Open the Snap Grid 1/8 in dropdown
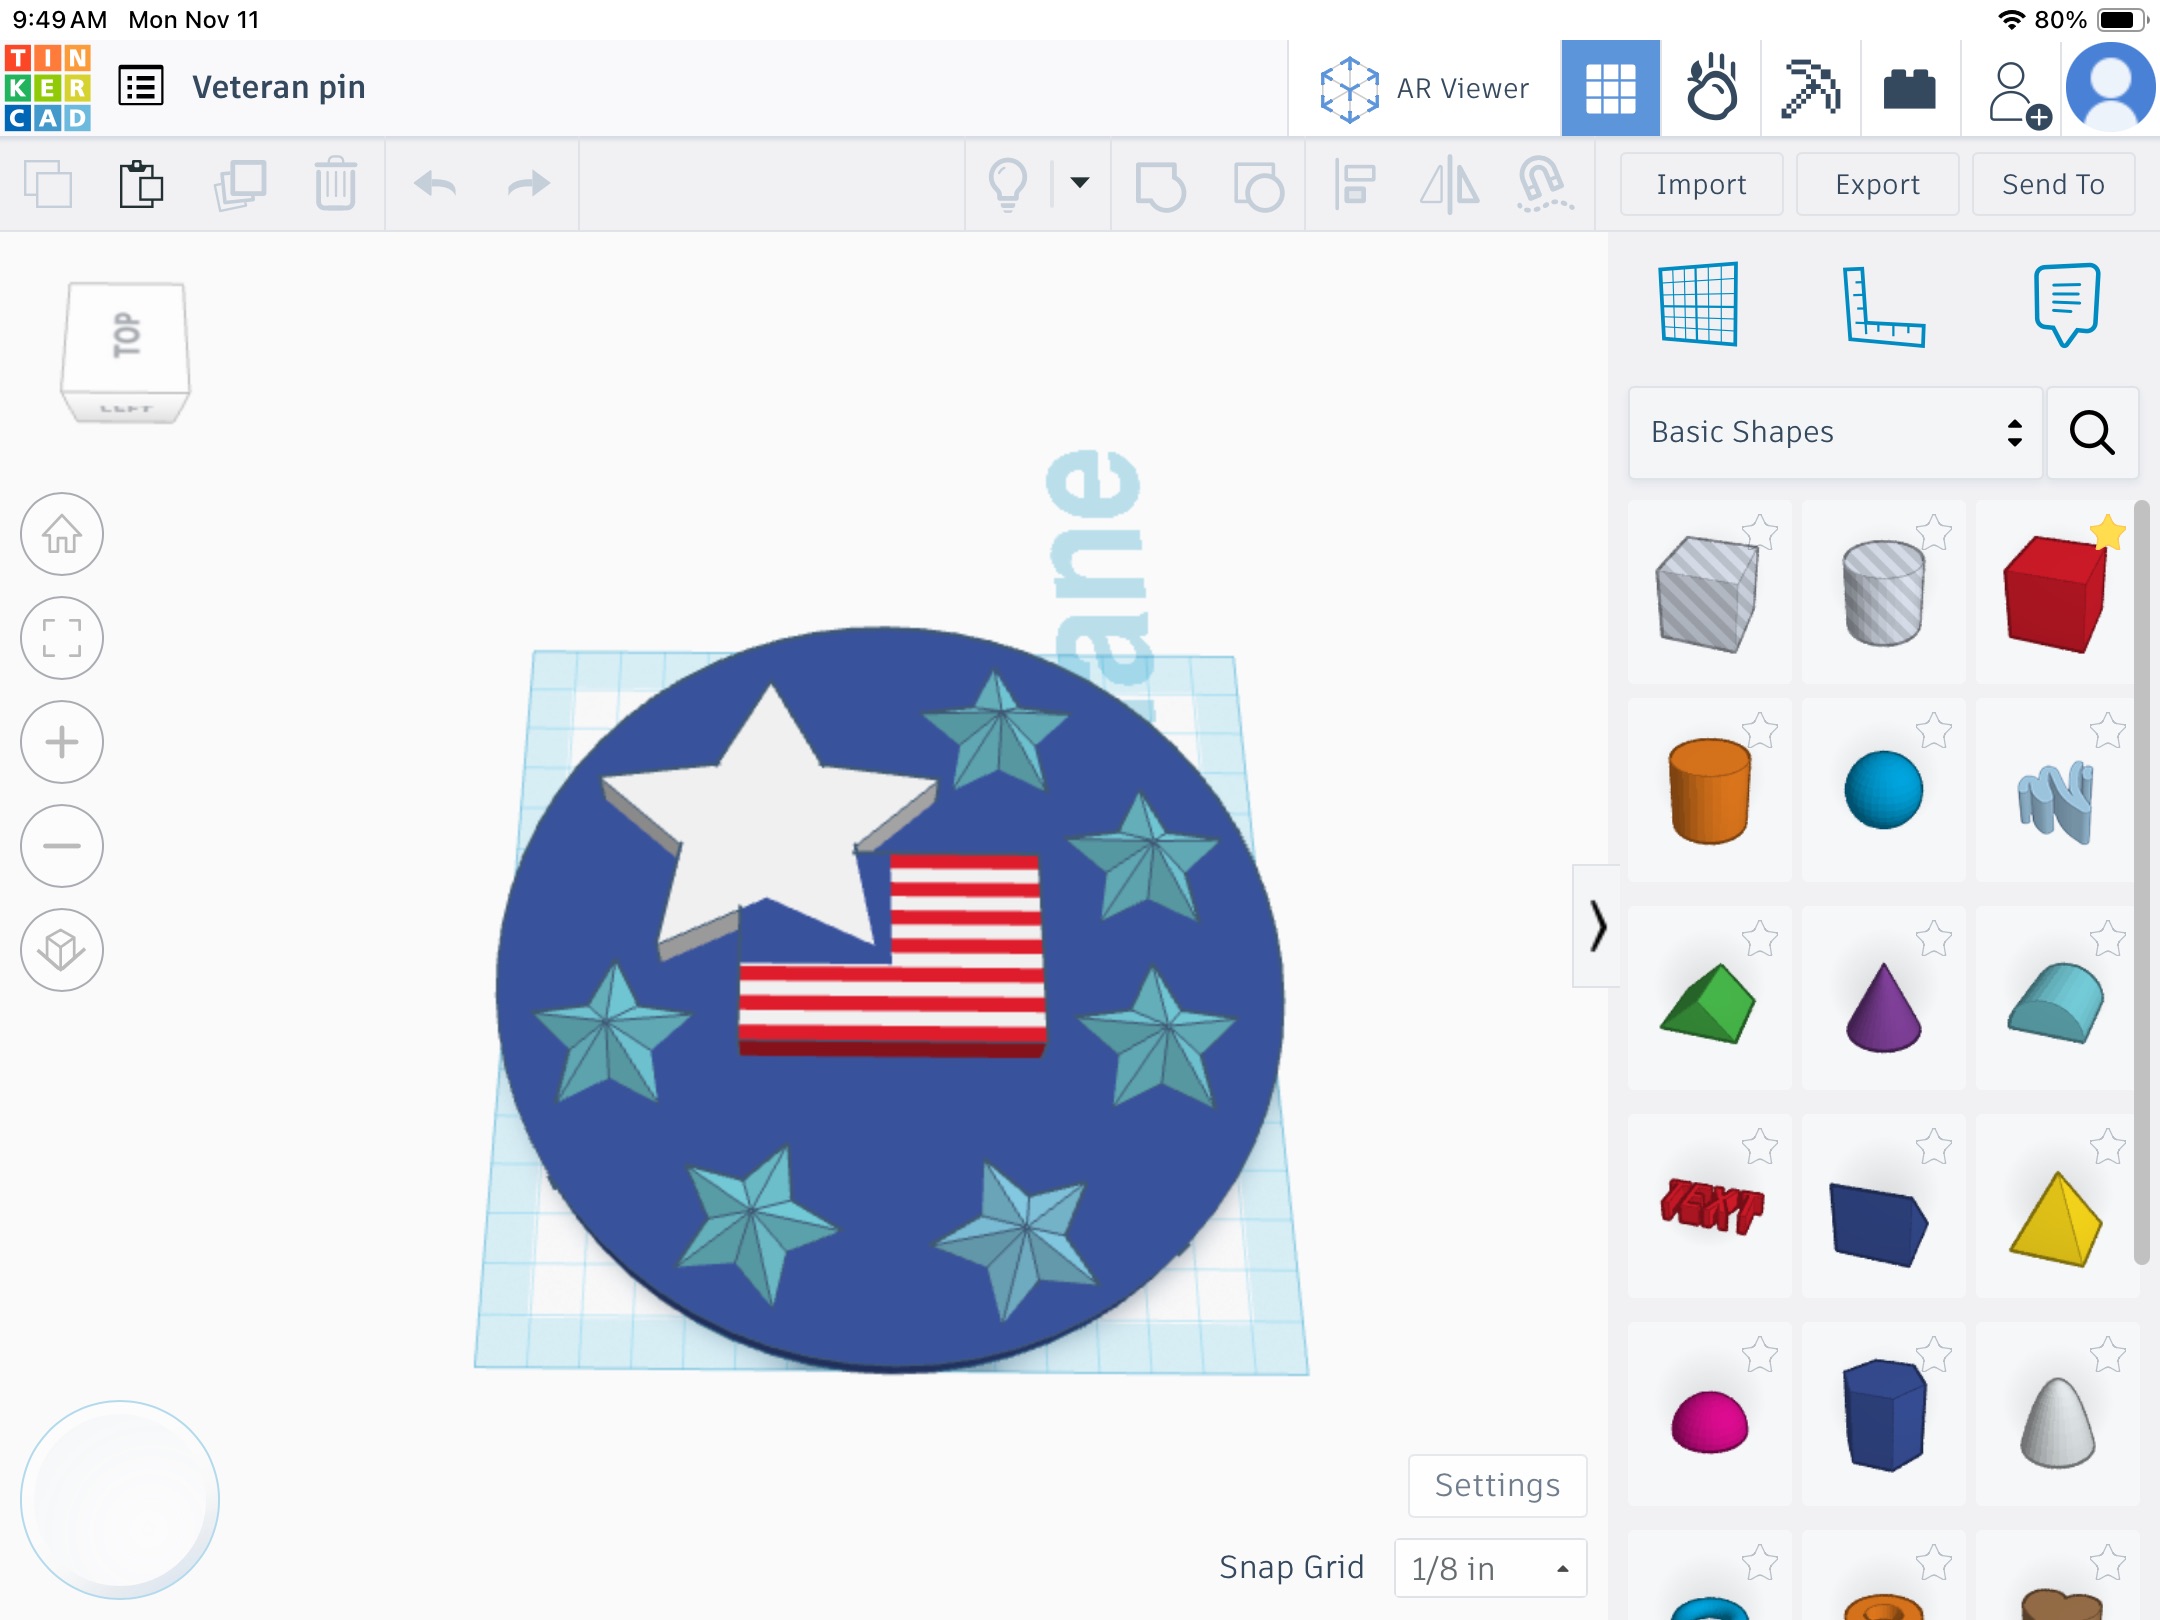2160x1620 pixels. (x=1490, y=1568)
